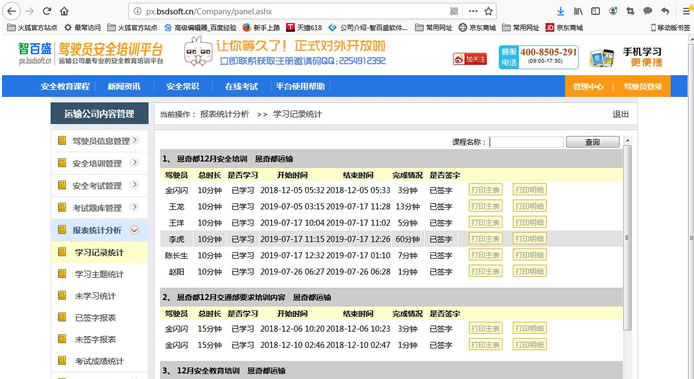Print 打印明细 for 赵阳 row
694x379 pixels.
[529, 271]
